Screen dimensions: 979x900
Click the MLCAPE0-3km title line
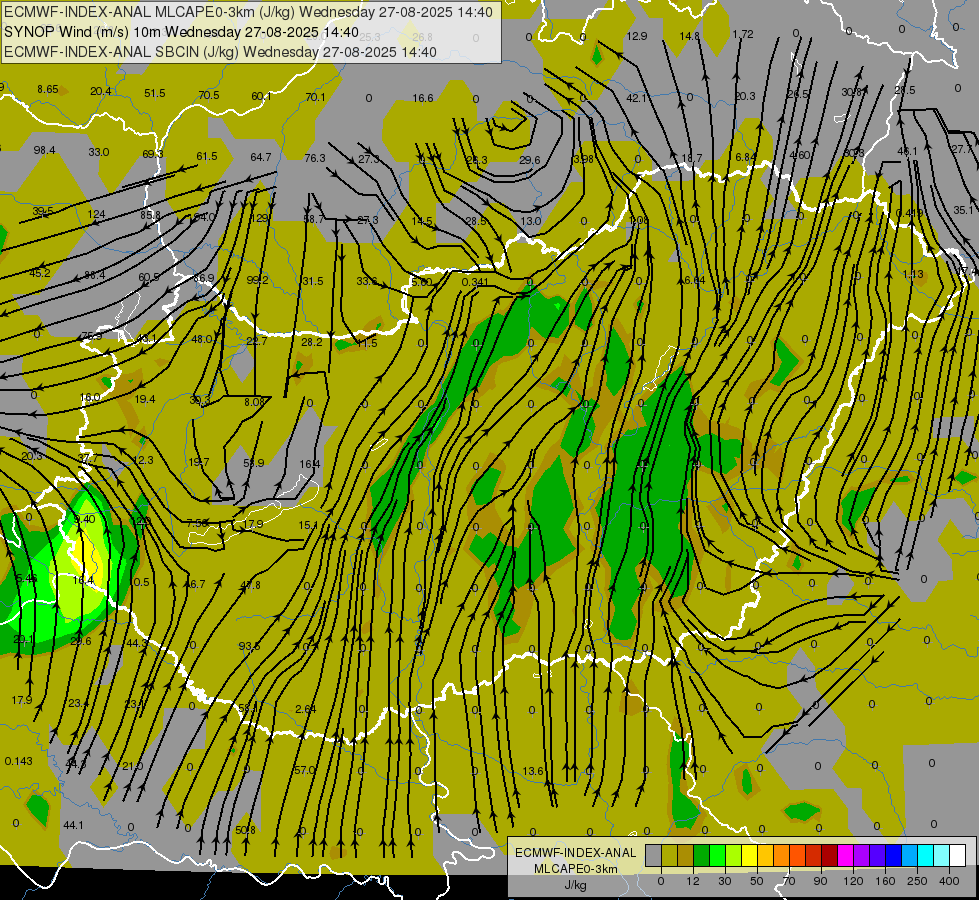(x=248, y=12)
